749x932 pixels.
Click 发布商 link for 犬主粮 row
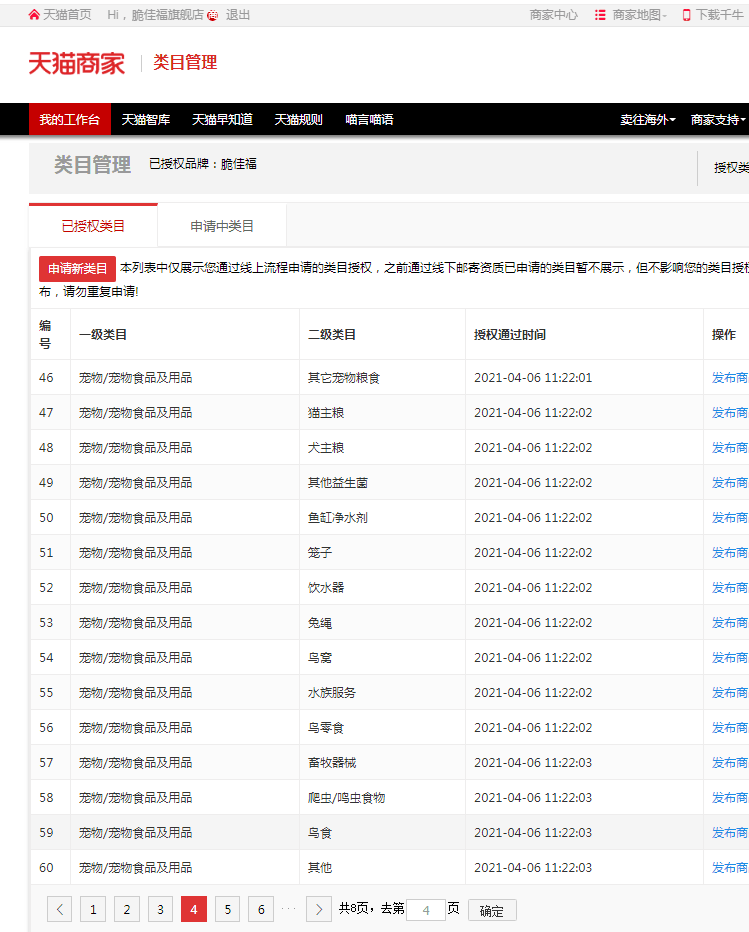(730, 448)
